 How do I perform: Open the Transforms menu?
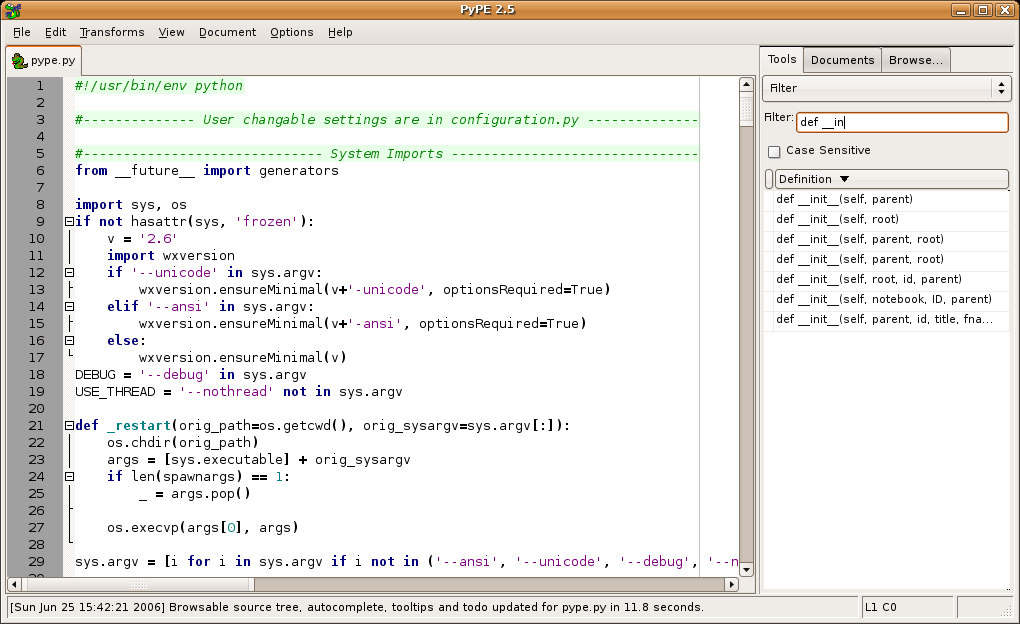[112, 32]
